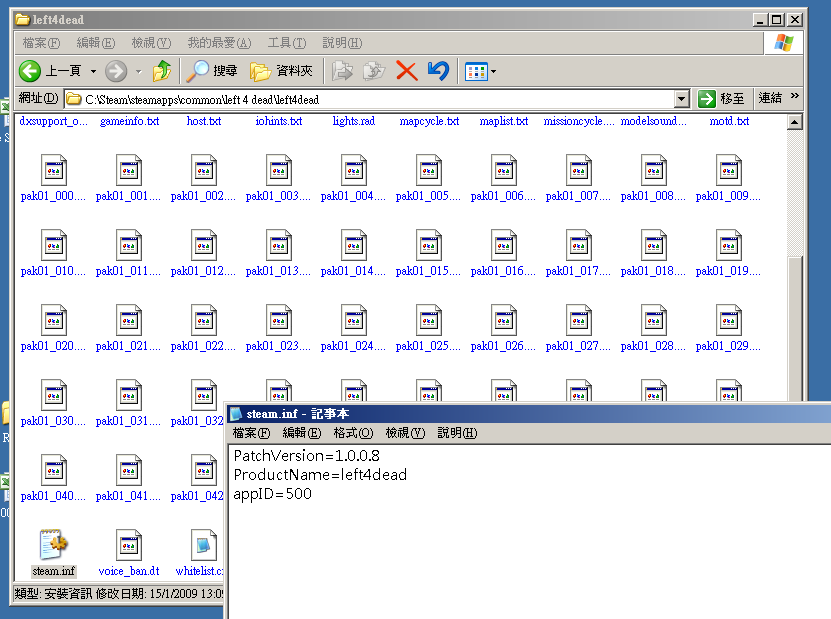
Task: Open the Search pane
Action: coord(213,71)
